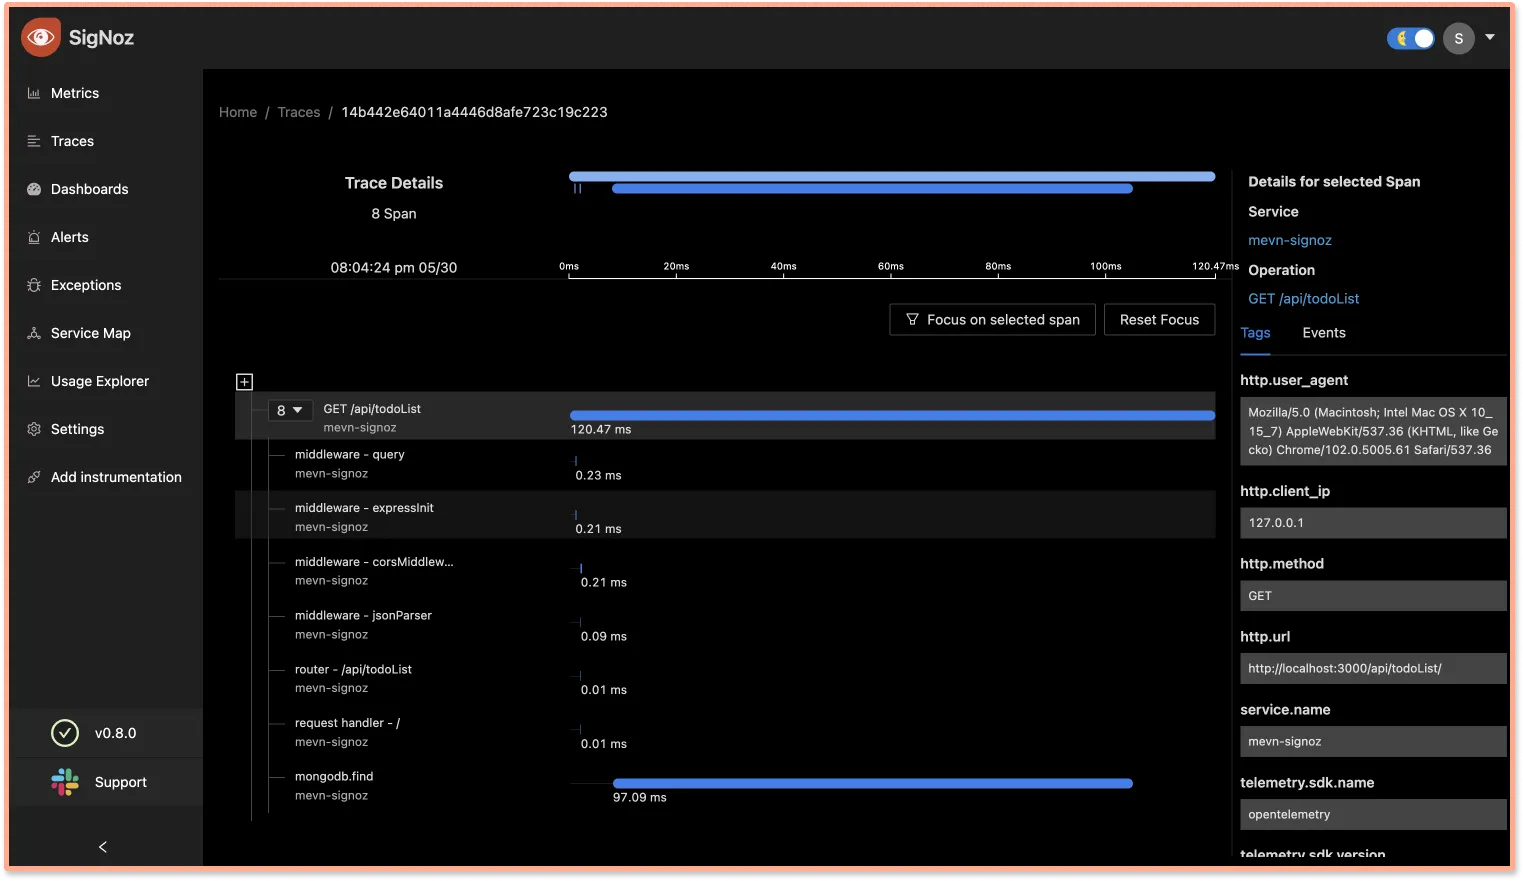The height and width of the screenshot is (881, 1523).
Task: Open Usage Explorer page
Action: pos(100,381)
